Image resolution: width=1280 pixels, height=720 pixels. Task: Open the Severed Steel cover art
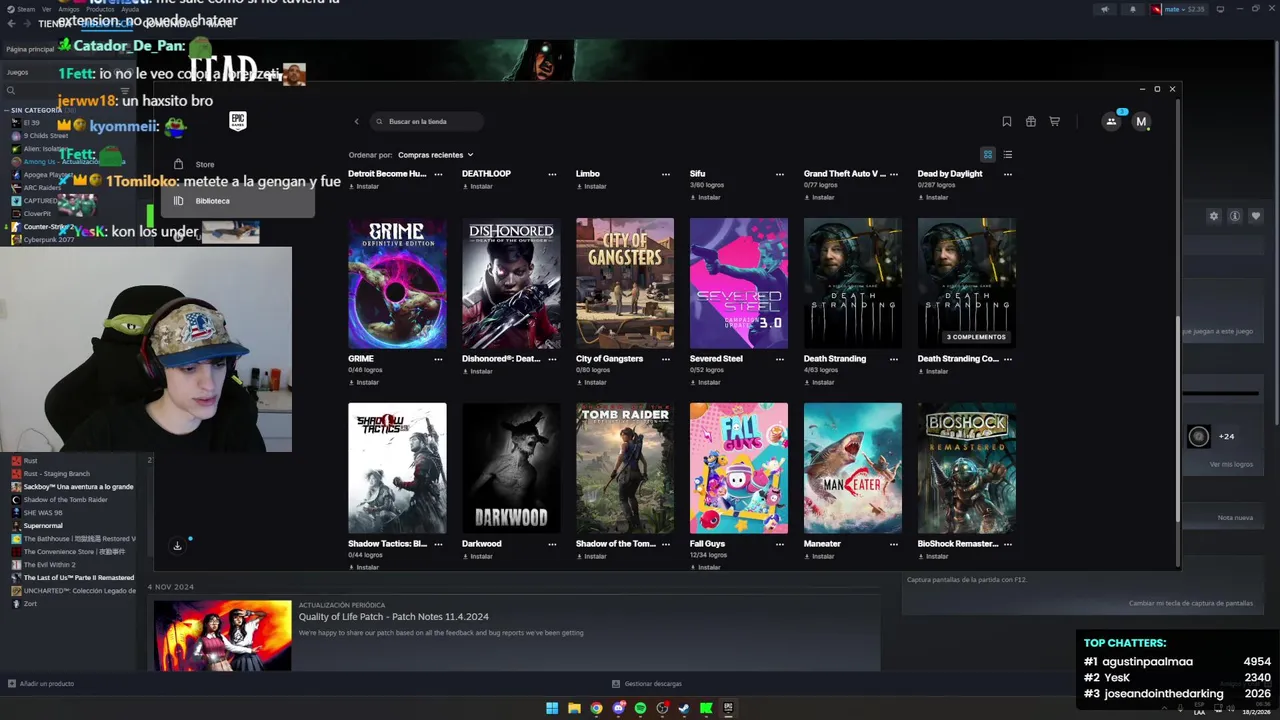739,283
